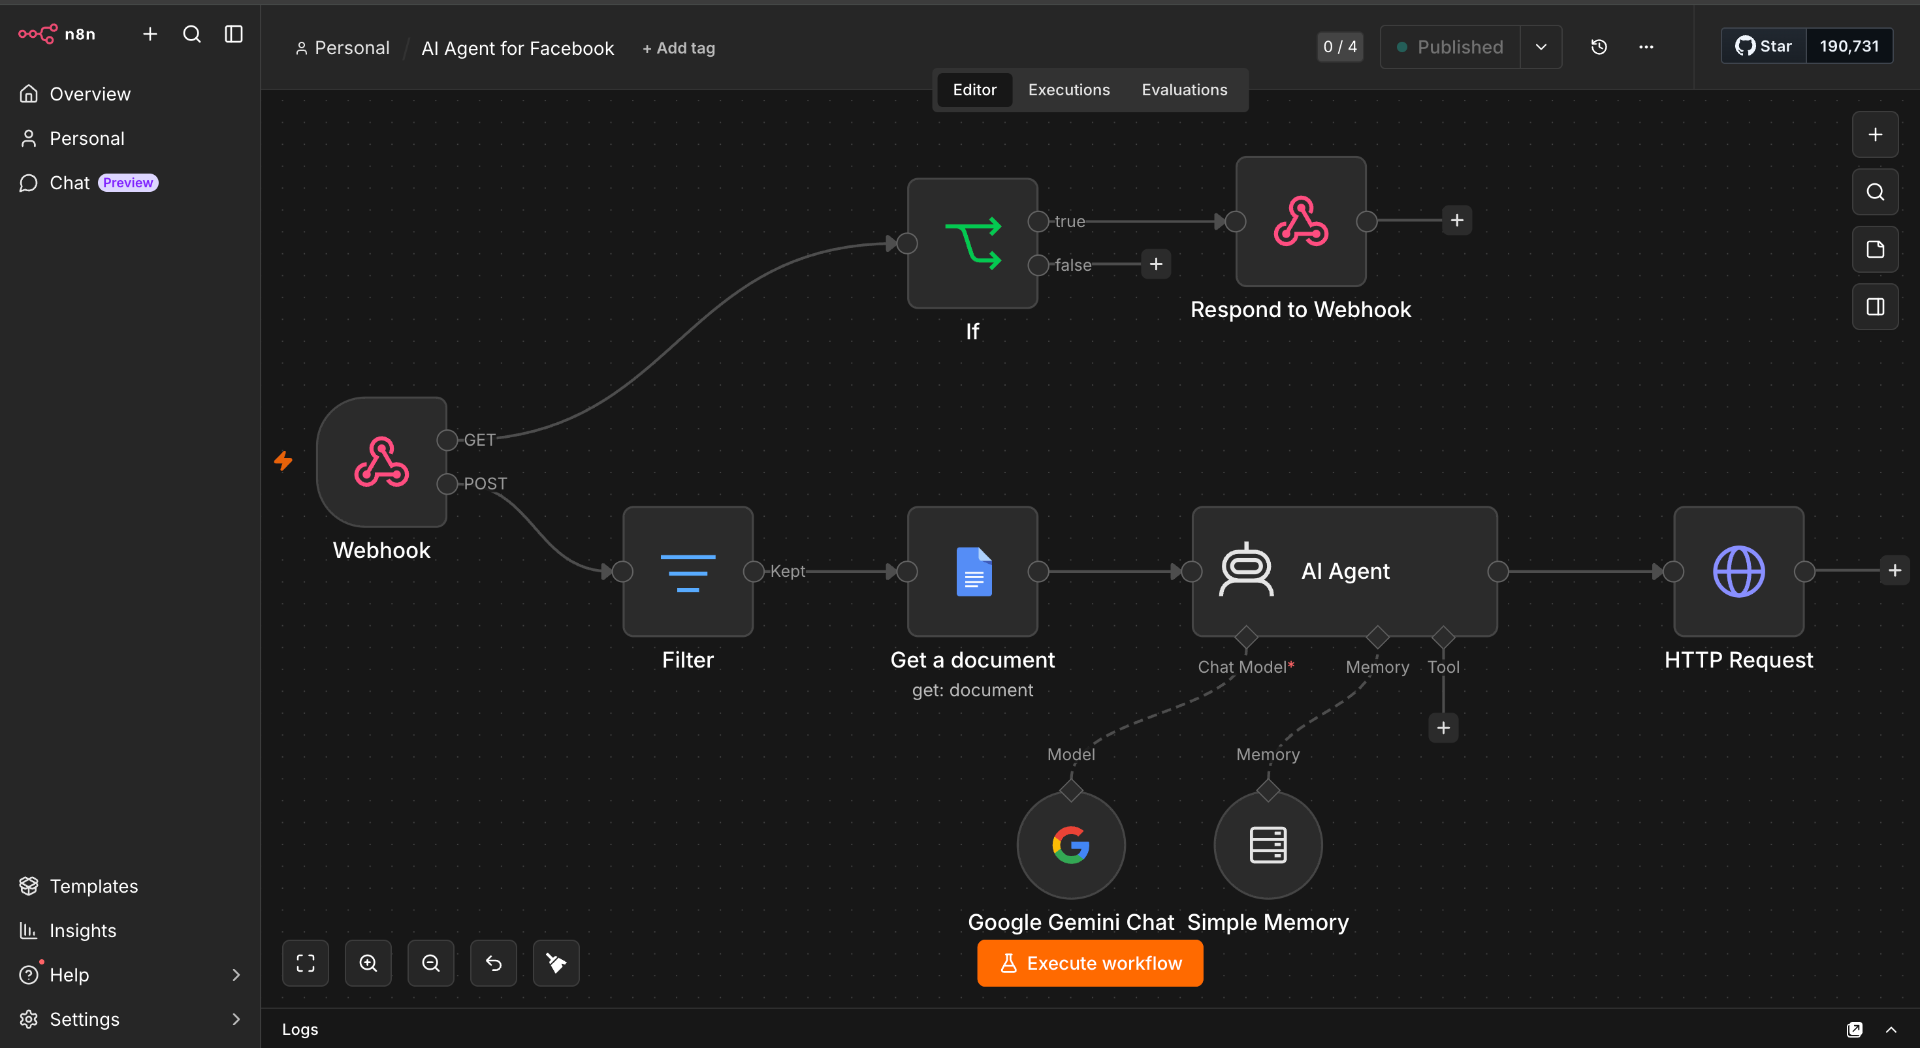Switch to the Evaluations tab
The height and width of the screenshot is (1048, 1920).
point(1184,90)
